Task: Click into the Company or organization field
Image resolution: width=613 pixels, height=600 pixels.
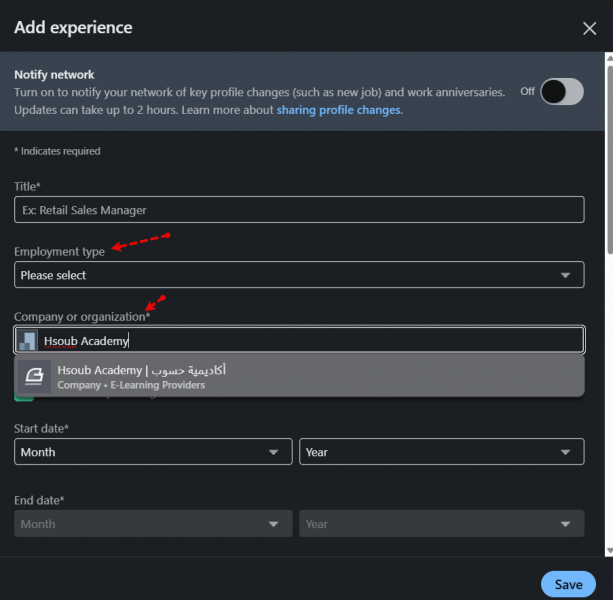Action: point(299,340)
